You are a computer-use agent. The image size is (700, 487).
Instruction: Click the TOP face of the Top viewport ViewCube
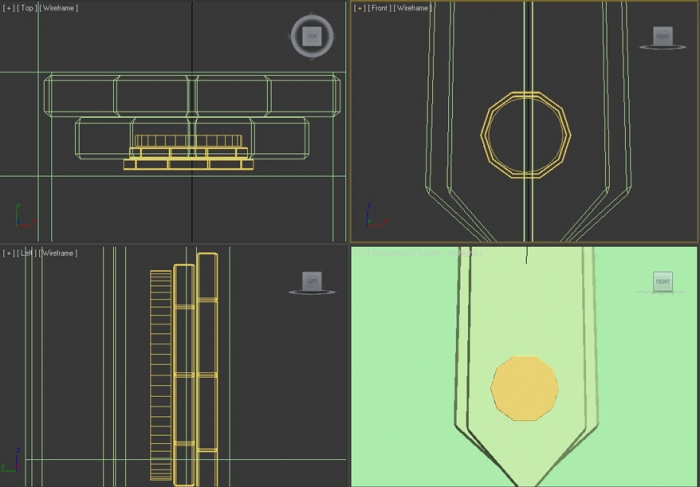[312, 36]
